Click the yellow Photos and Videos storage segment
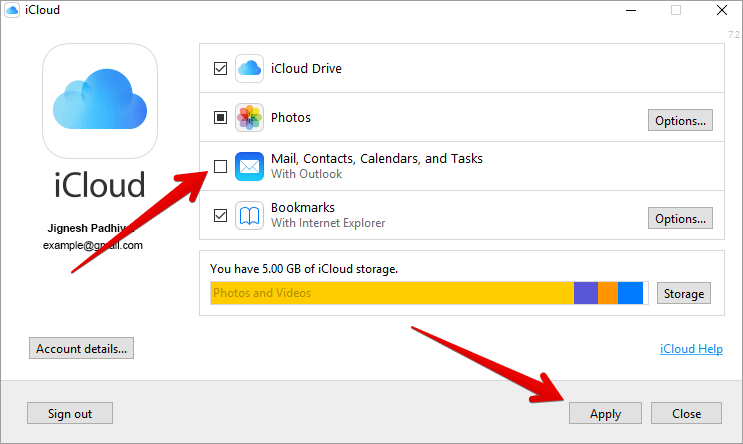Screen dimensions: 743x444 (x=392, y=293)
